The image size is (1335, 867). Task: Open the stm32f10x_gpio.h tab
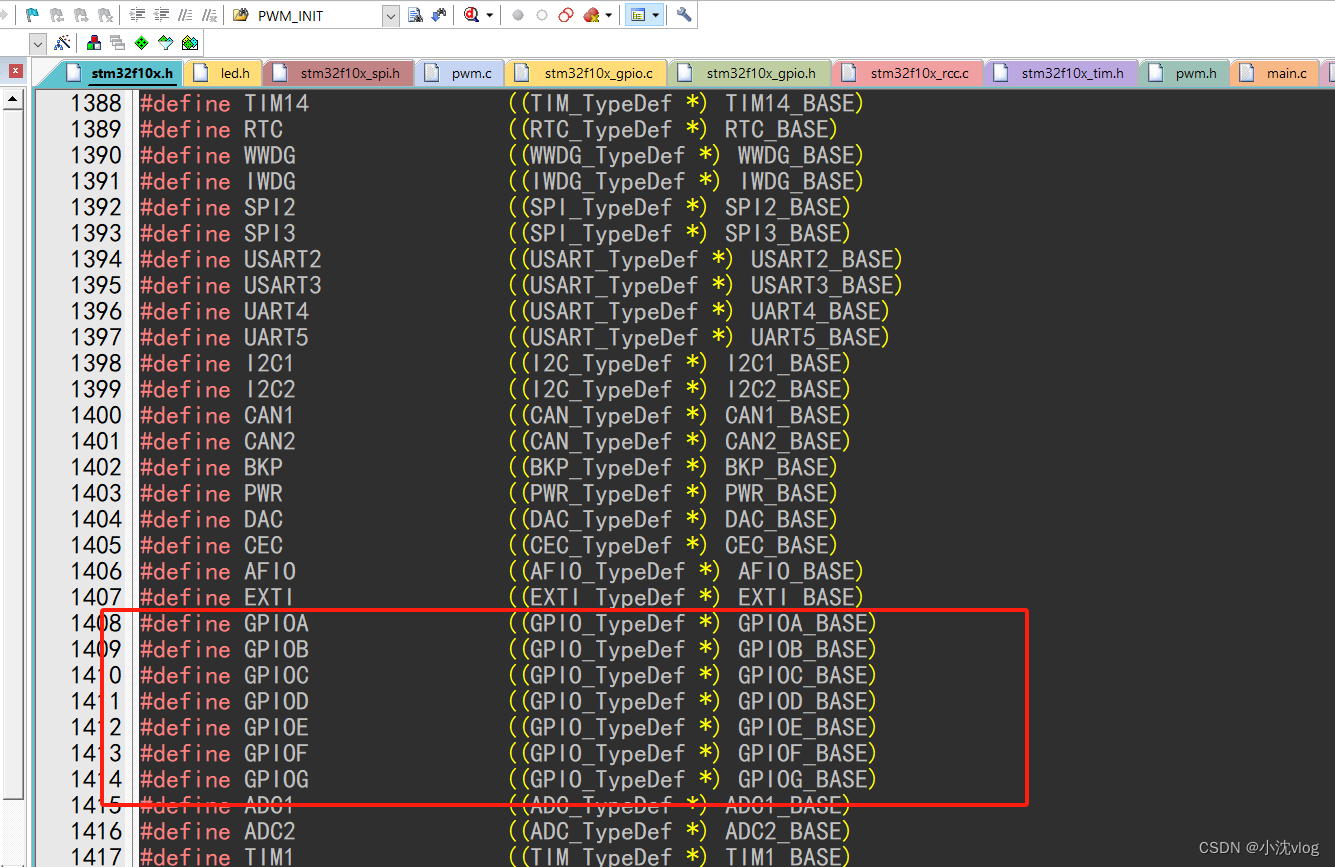(x=750, y=73)
